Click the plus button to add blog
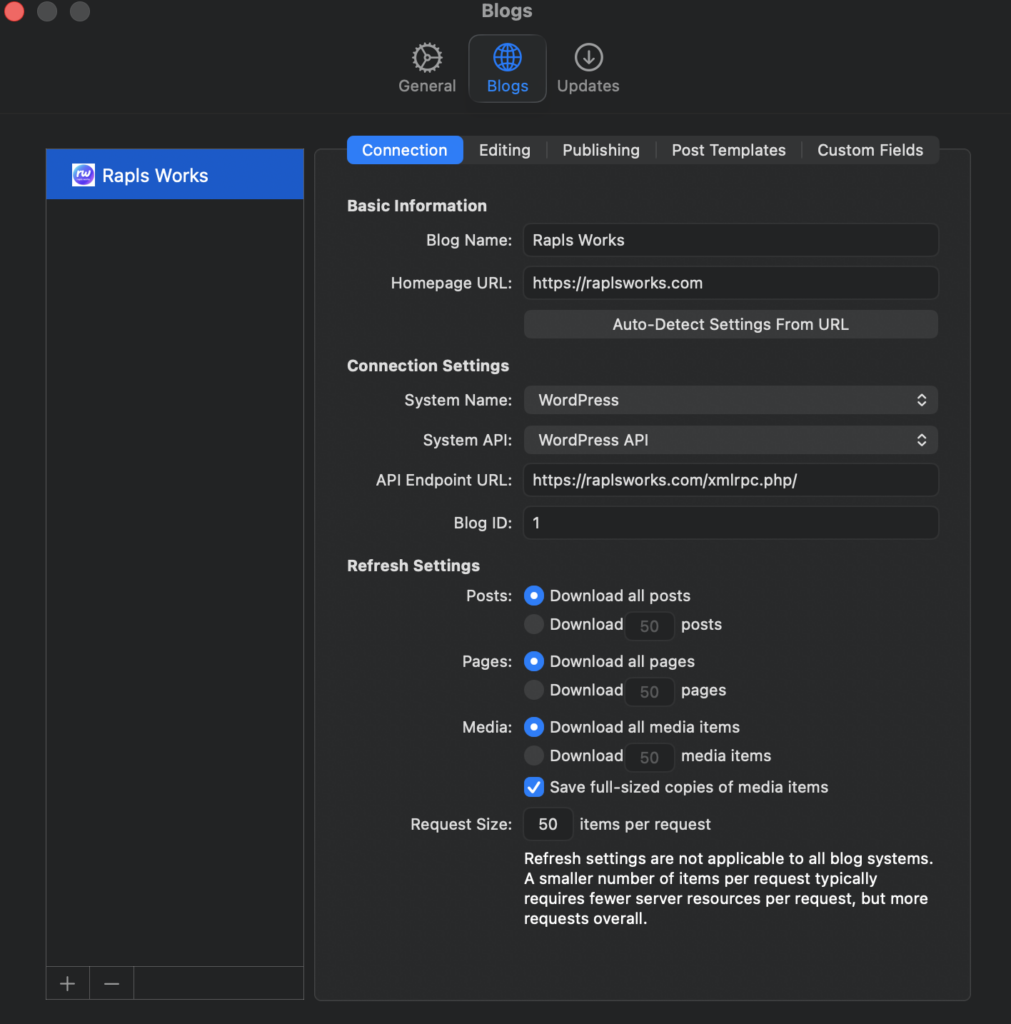The height and width of the screenshot is (1024, 1011). tap(67, 984)
